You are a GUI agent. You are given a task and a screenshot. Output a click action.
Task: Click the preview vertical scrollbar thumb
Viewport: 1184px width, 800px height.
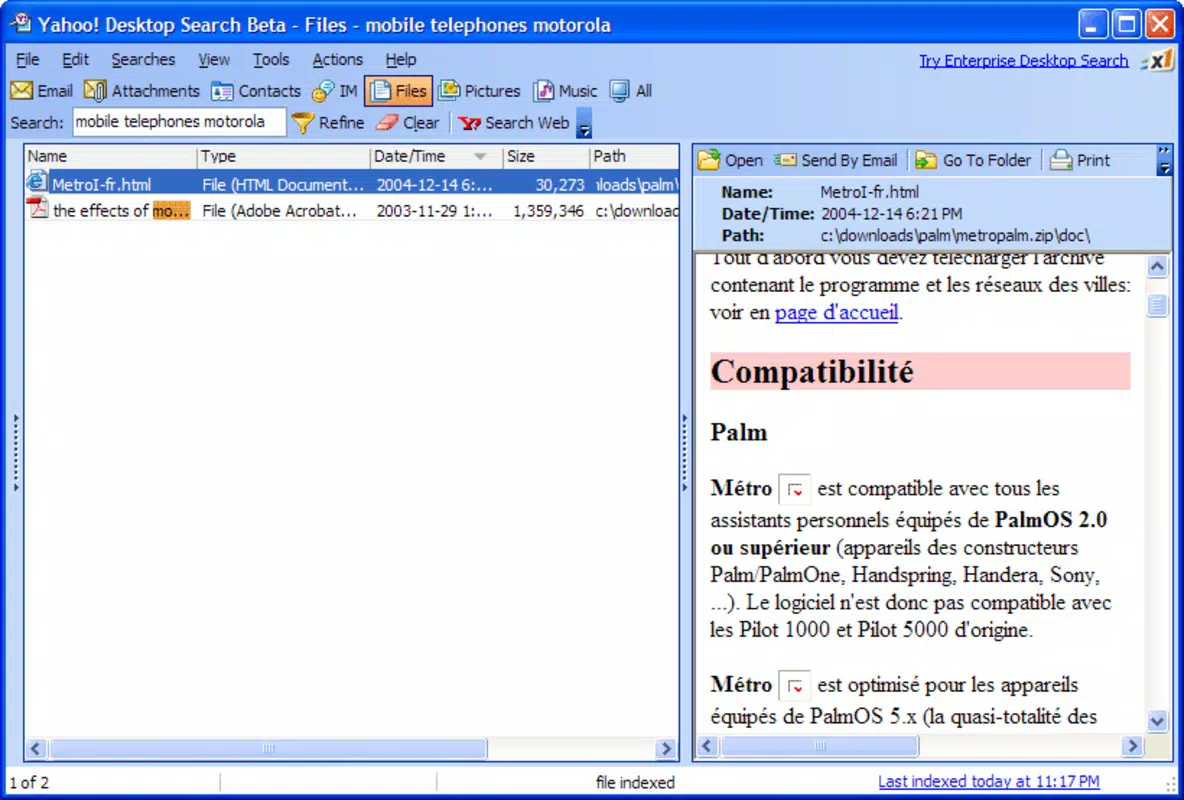point(1157,305)
